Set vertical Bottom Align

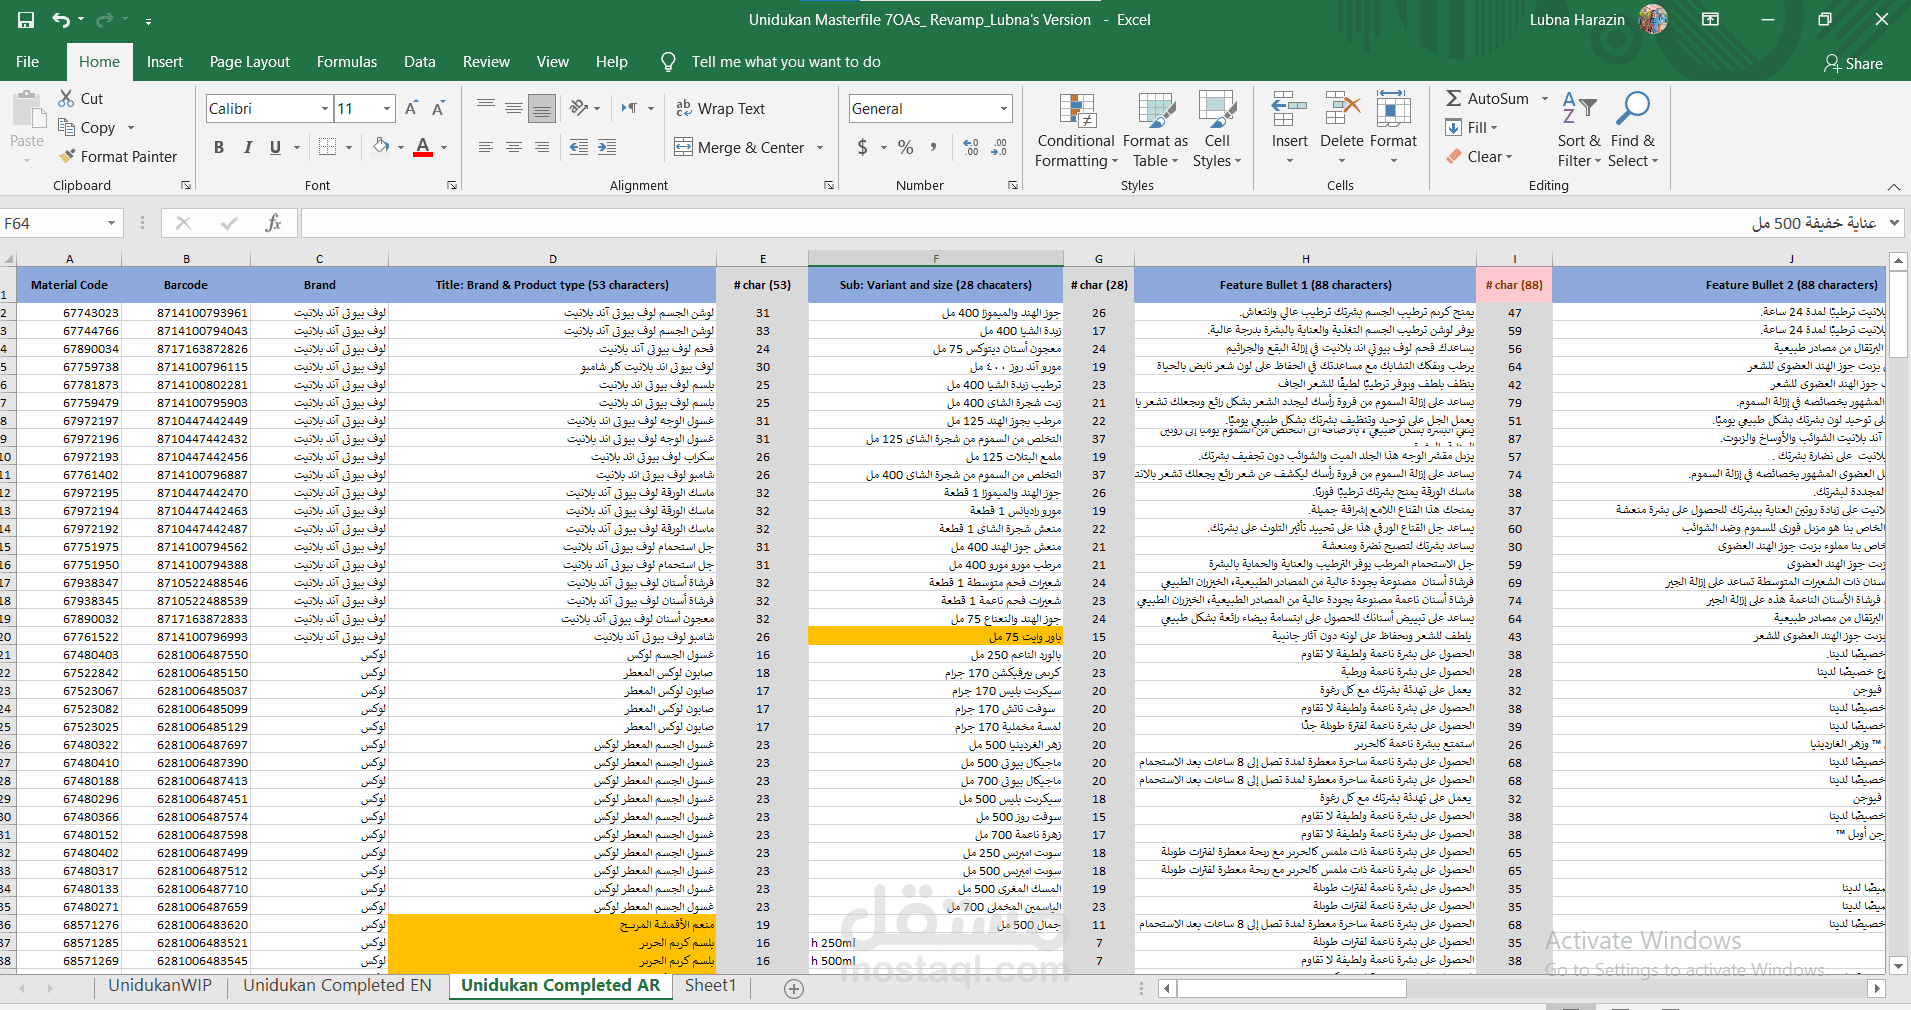coord(542,109)
